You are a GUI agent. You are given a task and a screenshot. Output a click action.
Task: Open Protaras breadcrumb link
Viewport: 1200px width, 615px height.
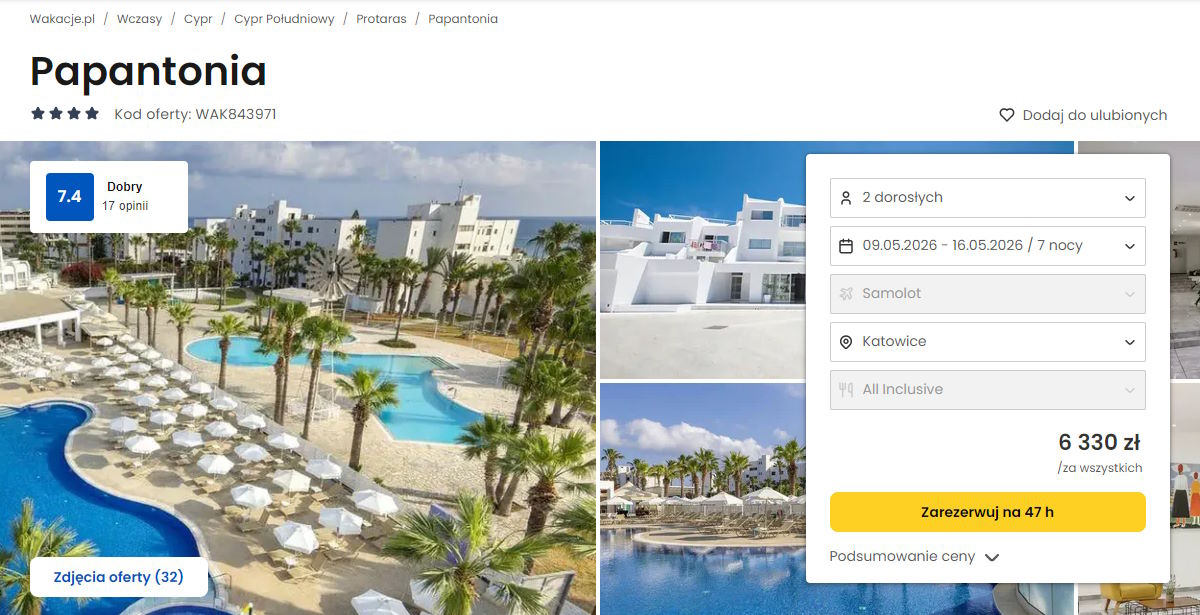381,19
